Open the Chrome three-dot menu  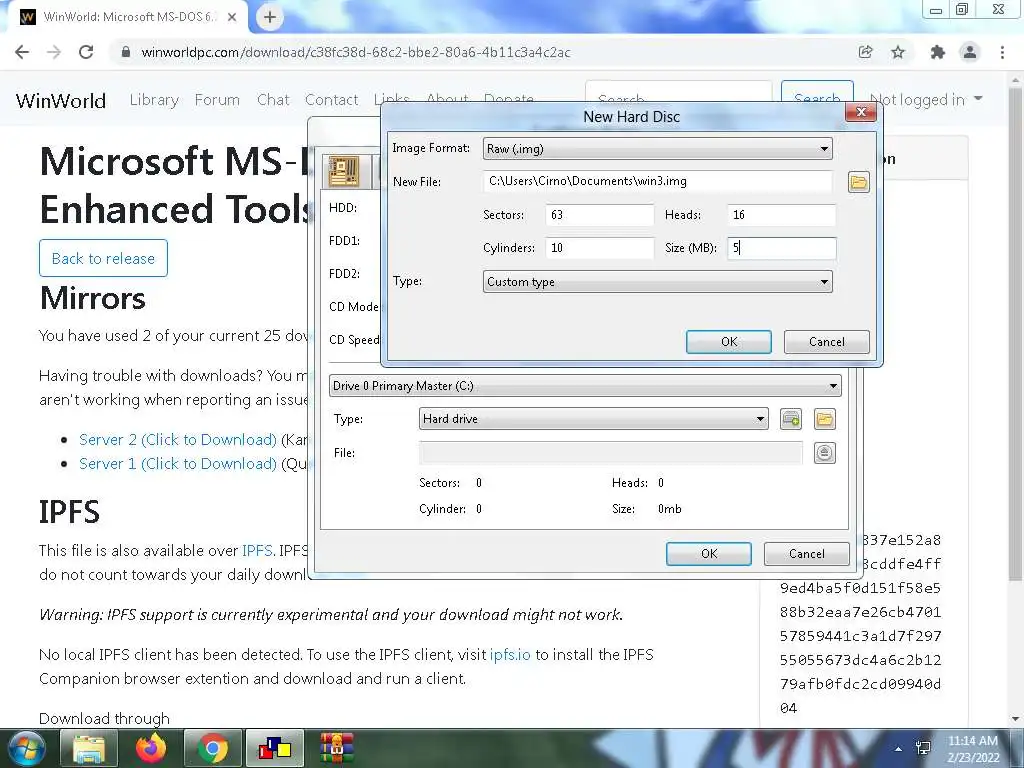(x=1002, y=52)
